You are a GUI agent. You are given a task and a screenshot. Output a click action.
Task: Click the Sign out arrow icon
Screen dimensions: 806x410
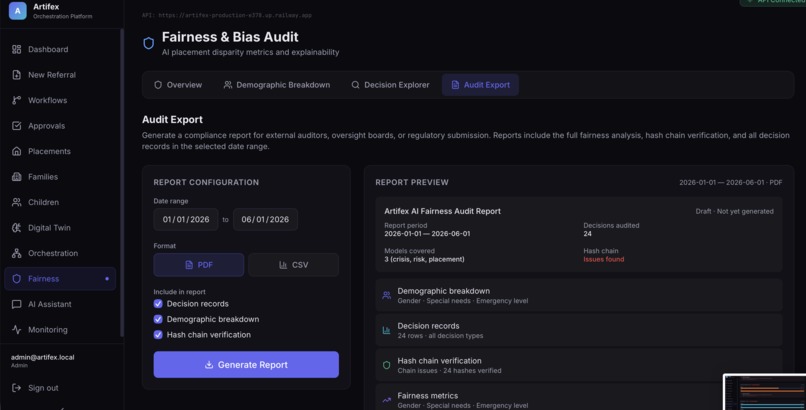pos(16,388)
